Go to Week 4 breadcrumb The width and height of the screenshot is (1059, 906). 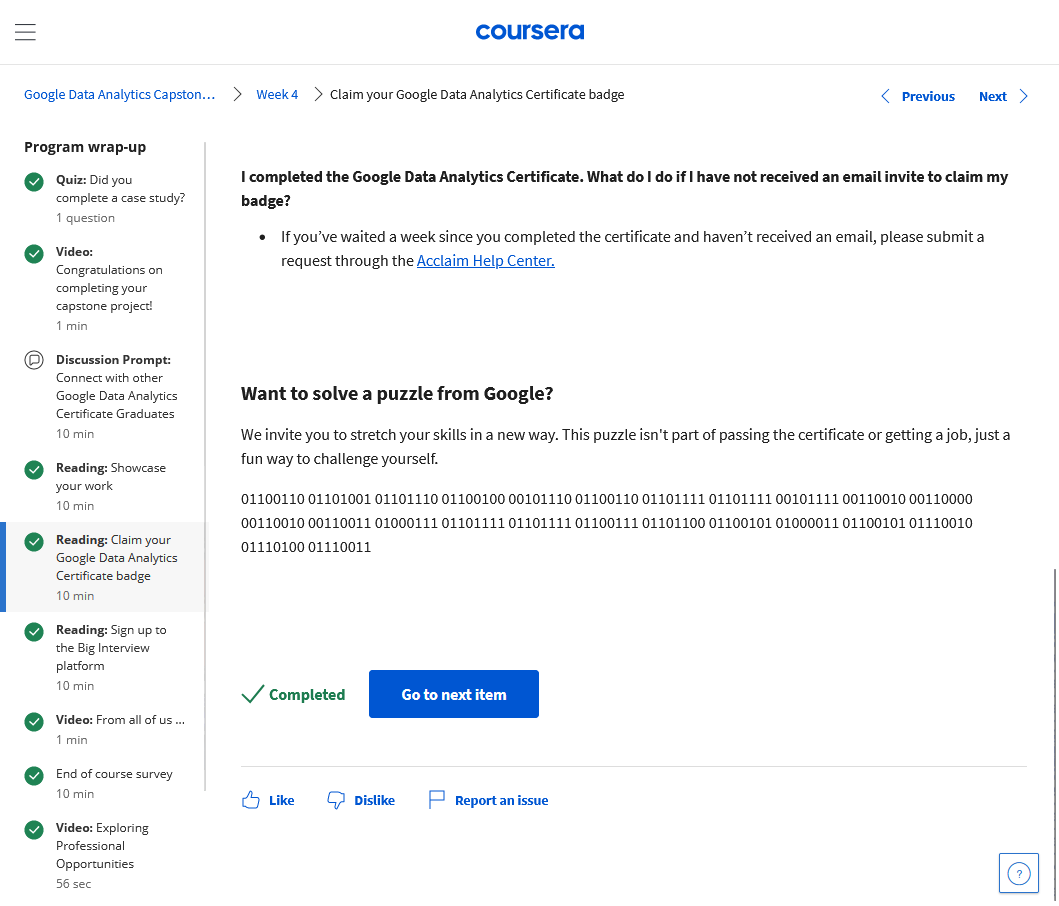(x=277, y=95)
